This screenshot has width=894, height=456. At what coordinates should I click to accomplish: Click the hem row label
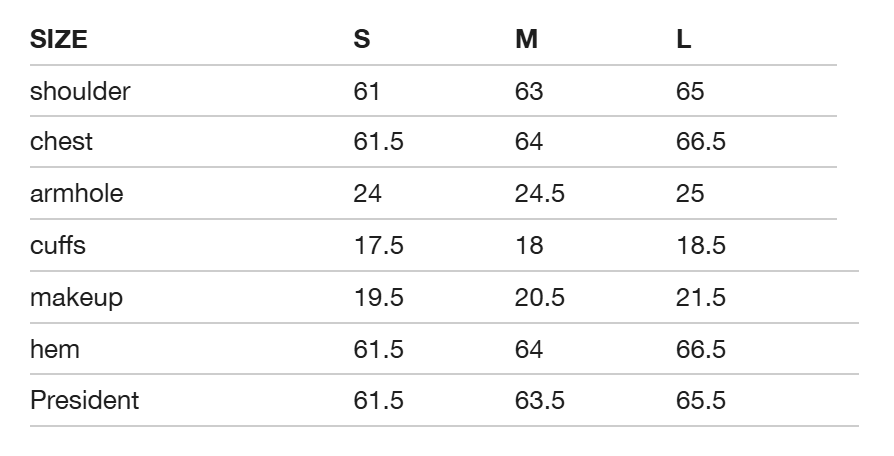[55, 349]
